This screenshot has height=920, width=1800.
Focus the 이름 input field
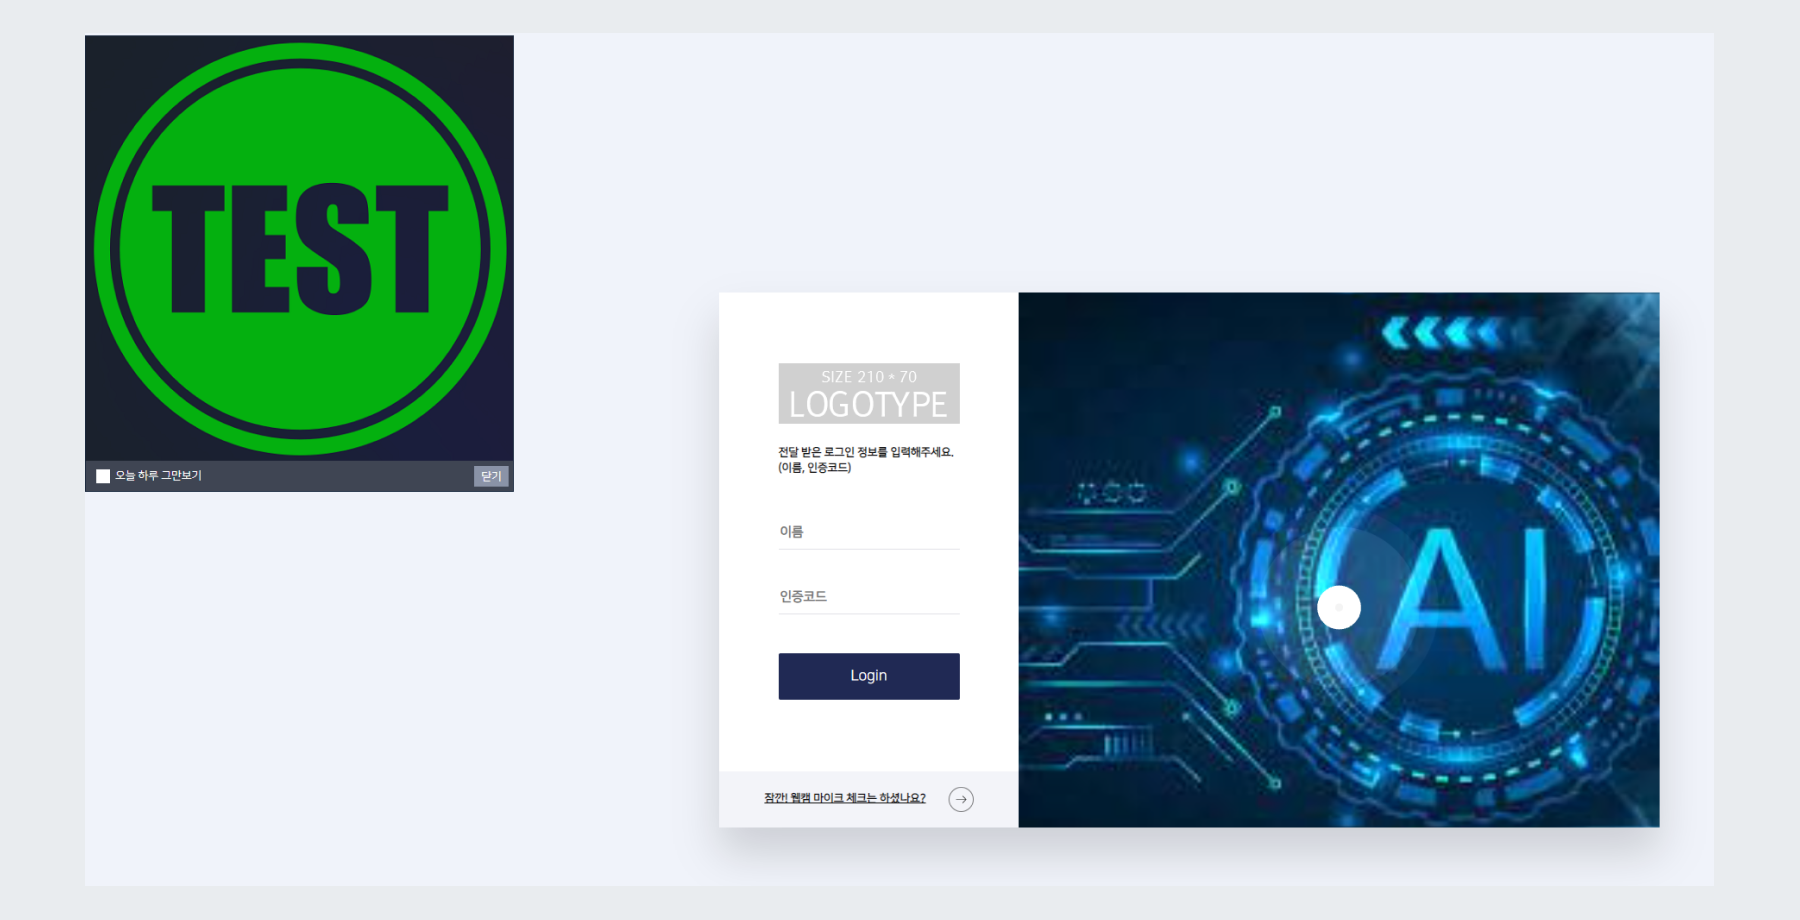click(x=869, y=532)
